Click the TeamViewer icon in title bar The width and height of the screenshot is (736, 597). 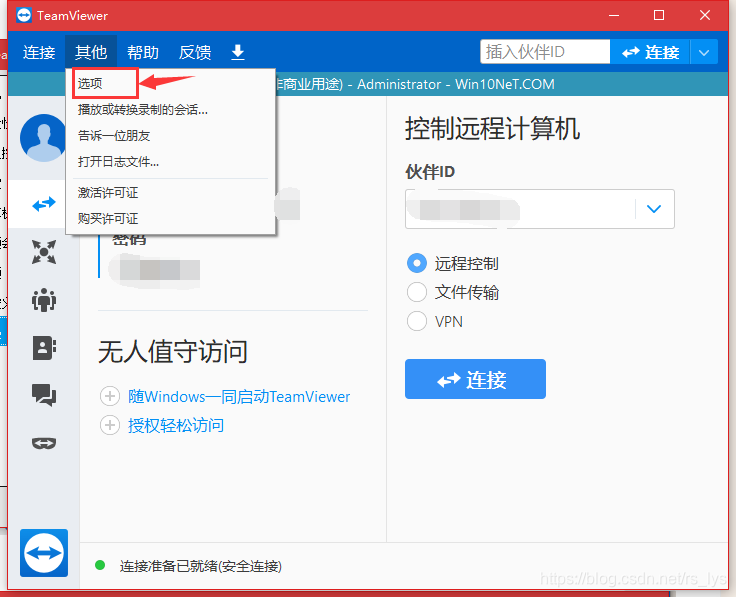pos(23,15)
